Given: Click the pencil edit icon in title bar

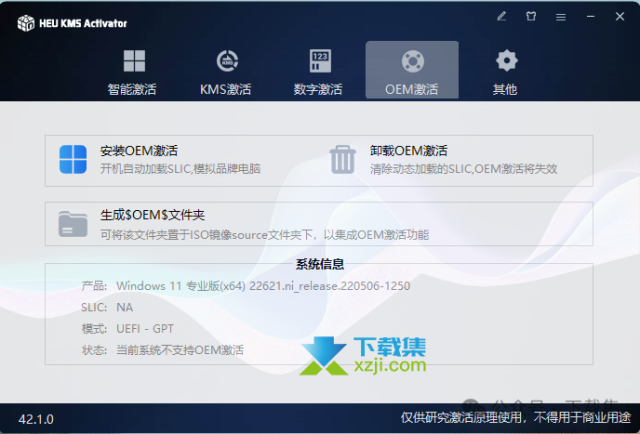Looking at the screenshot, I should coord(502,16).
